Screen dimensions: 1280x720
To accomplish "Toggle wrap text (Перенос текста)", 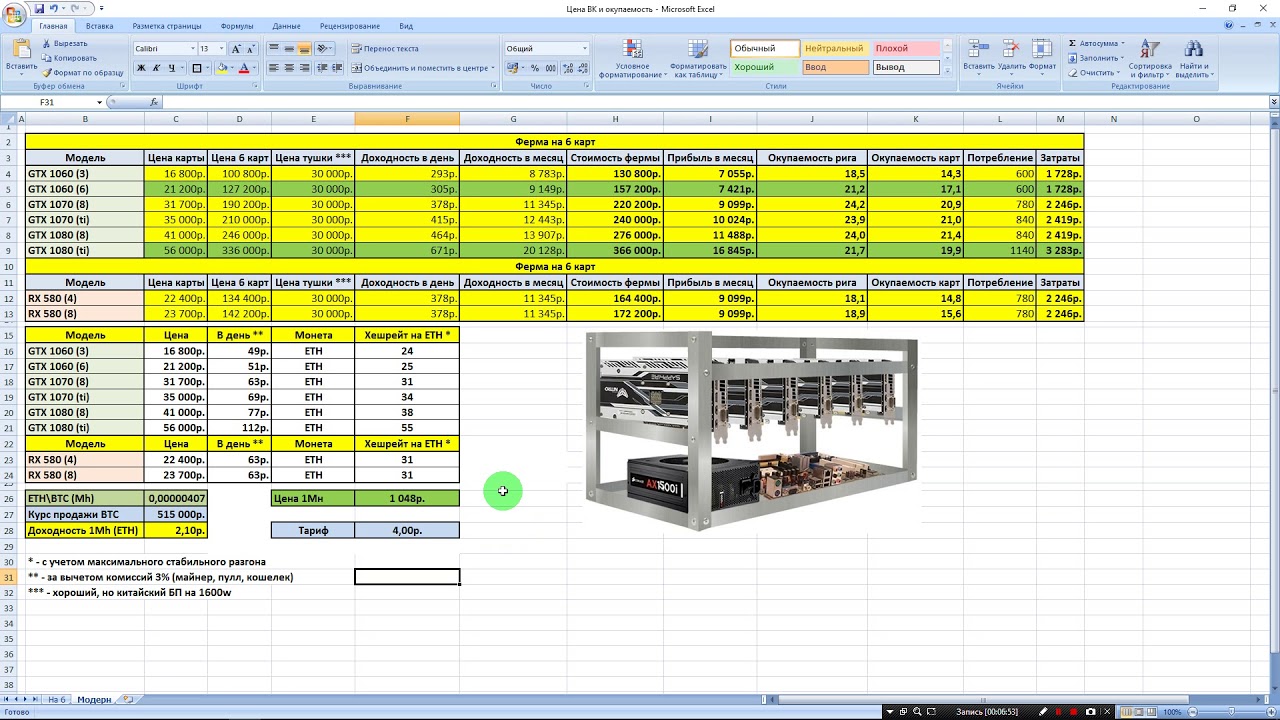I will 385,48.
